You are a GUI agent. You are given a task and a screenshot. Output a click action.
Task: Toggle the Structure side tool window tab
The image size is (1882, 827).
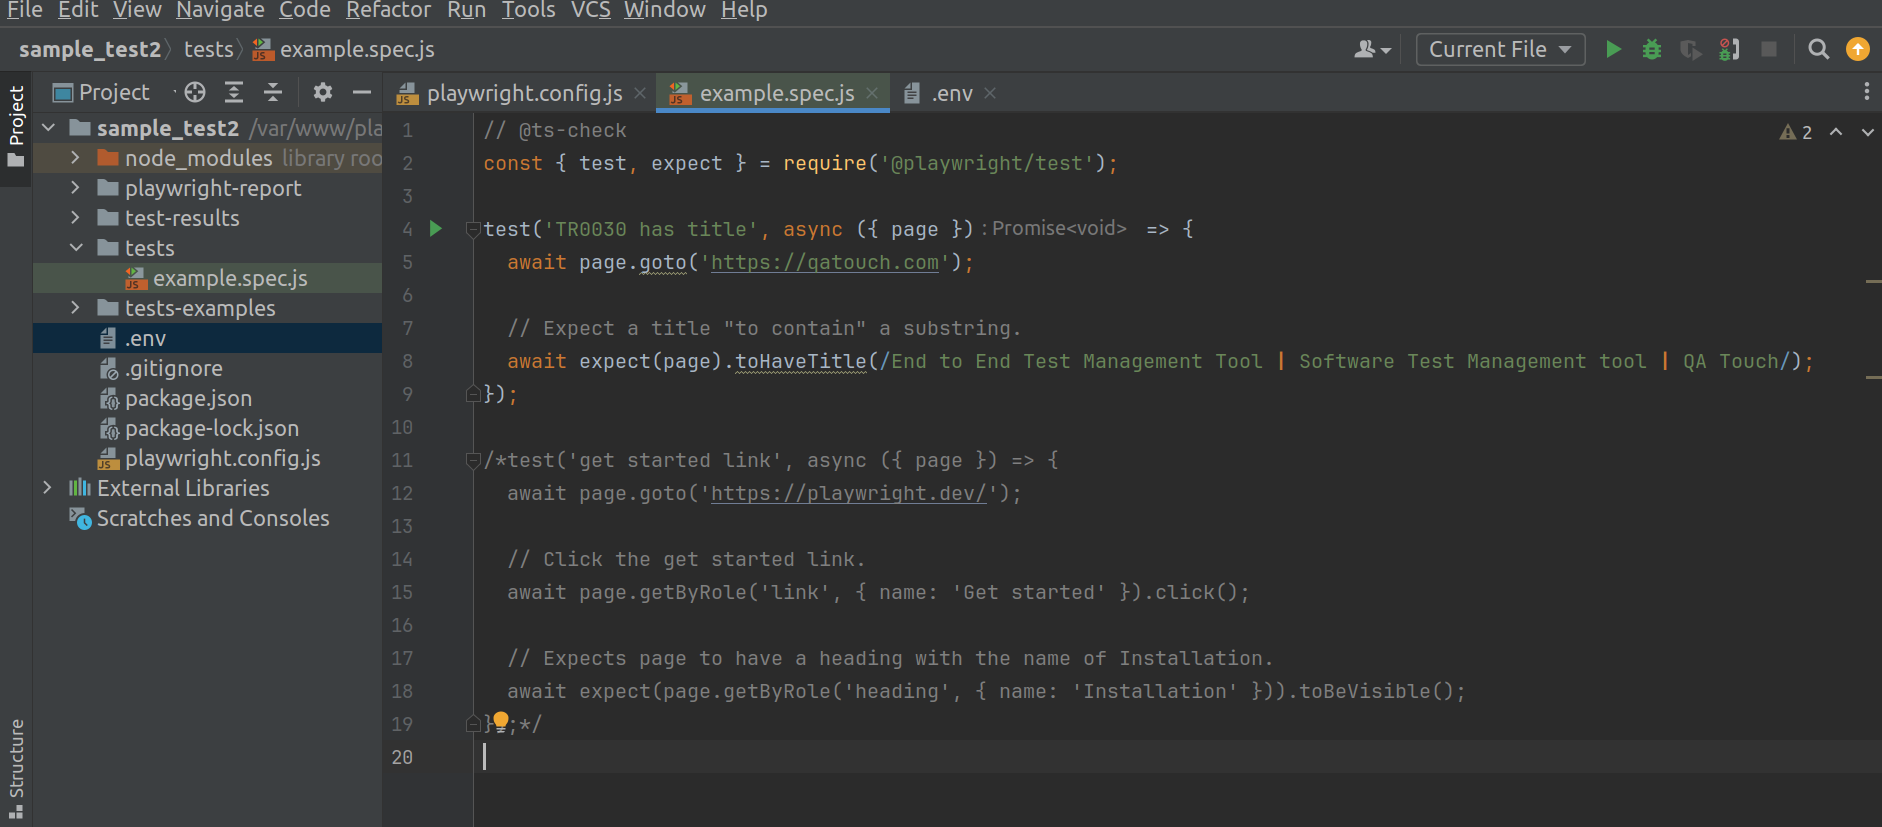[x=16, y=768]
